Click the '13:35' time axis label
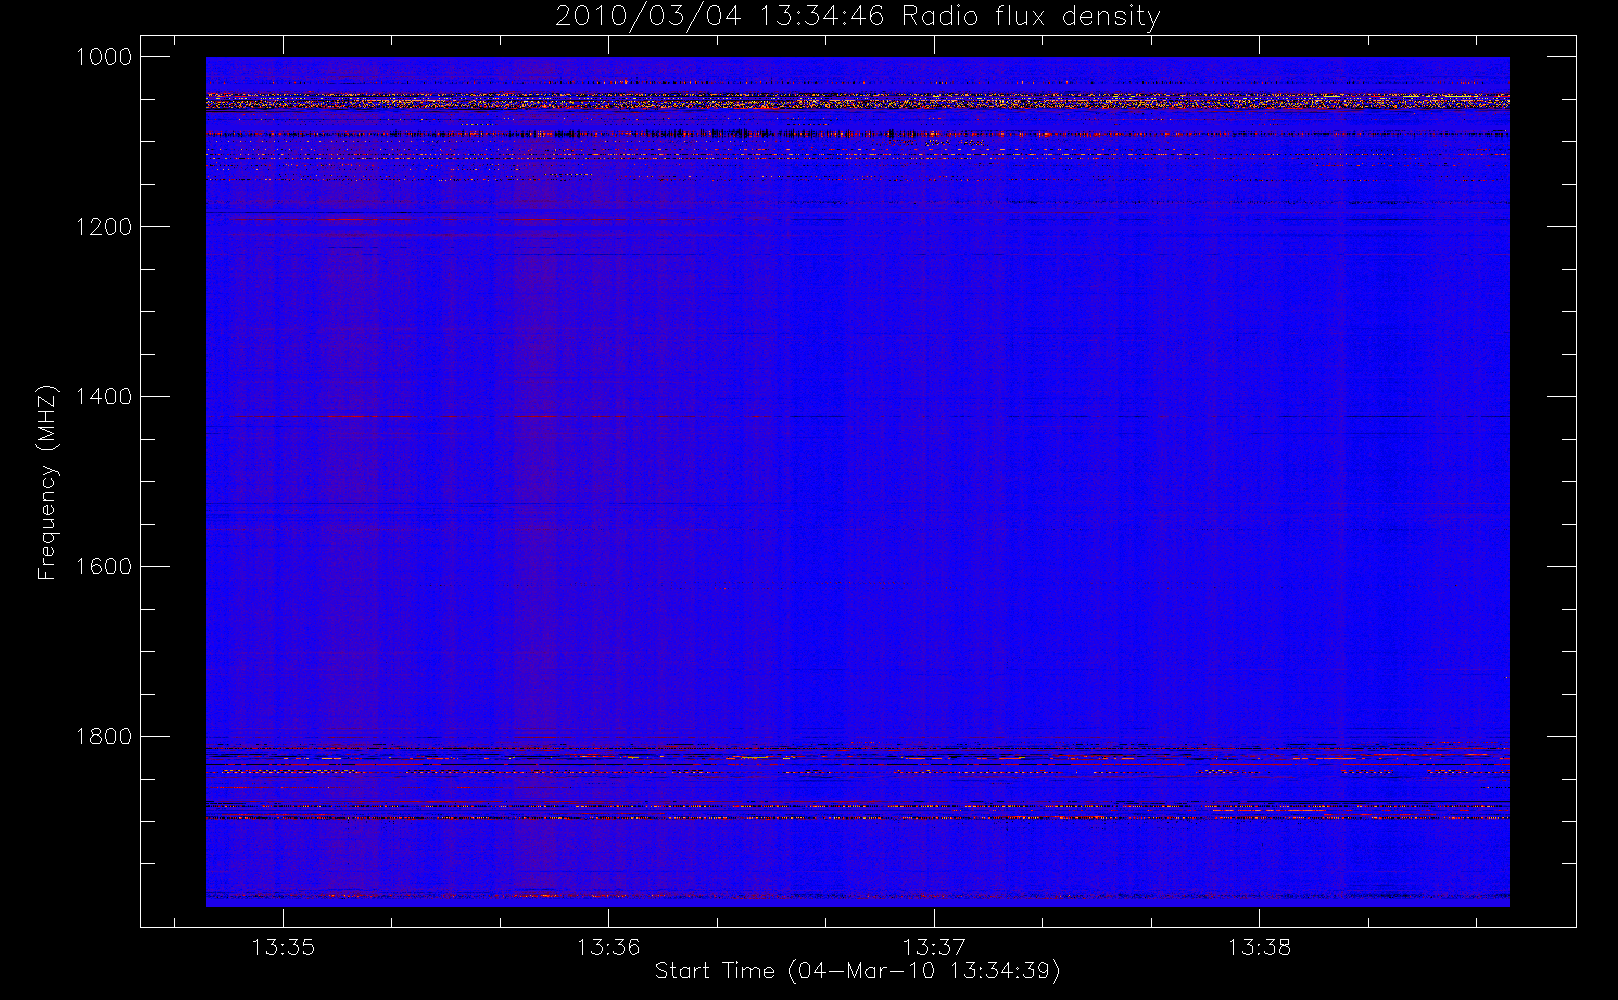Screen dimensions: 1618x1000 283,947
